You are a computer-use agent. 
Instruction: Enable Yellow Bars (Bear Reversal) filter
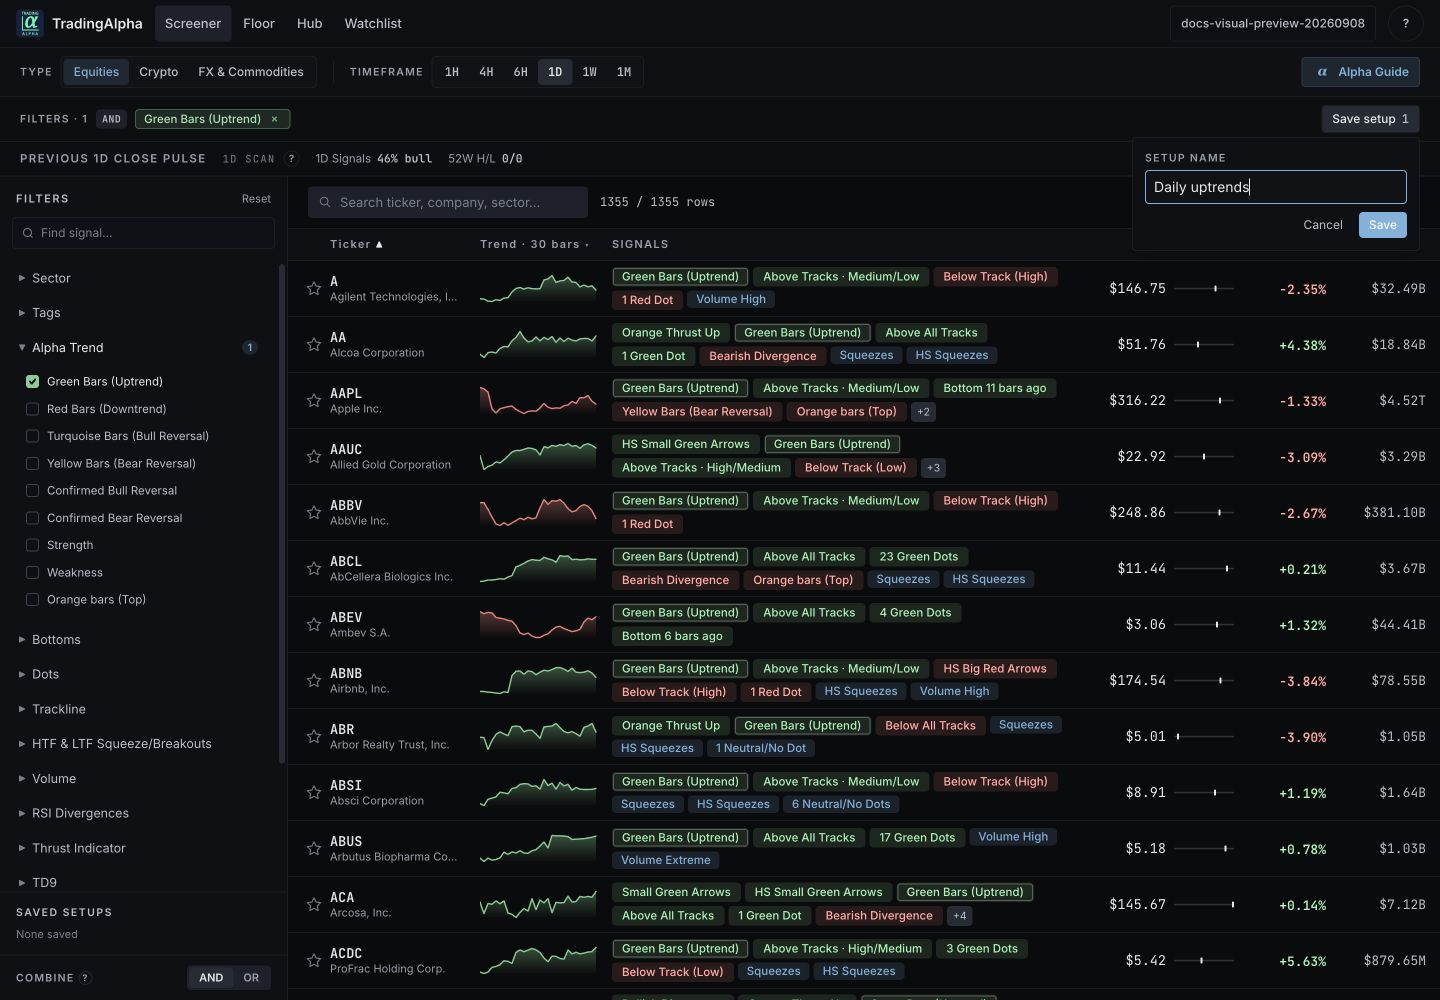click(33, 463)
